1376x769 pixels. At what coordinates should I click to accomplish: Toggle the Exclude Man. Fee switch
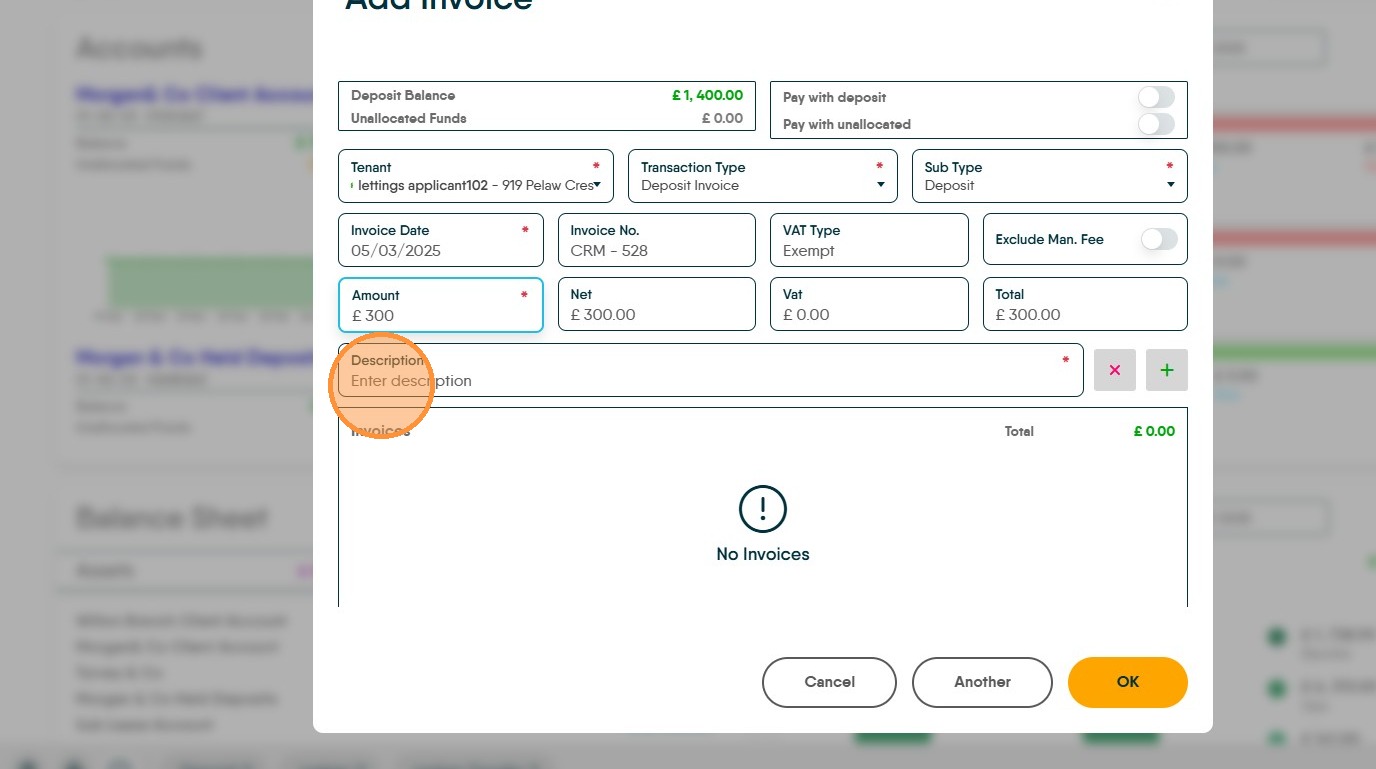[x=1159, y=240]
